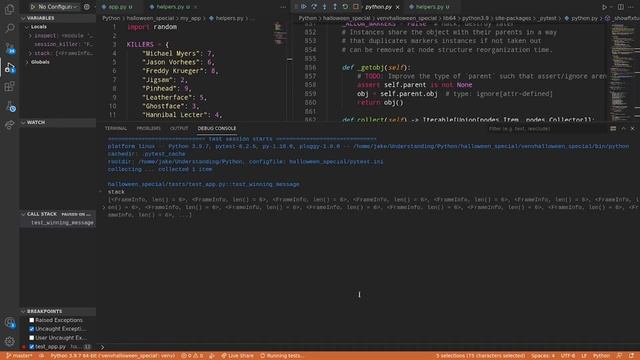Expand the stack variable
This screenshot has height=360, width=640.
coord(30,53)
